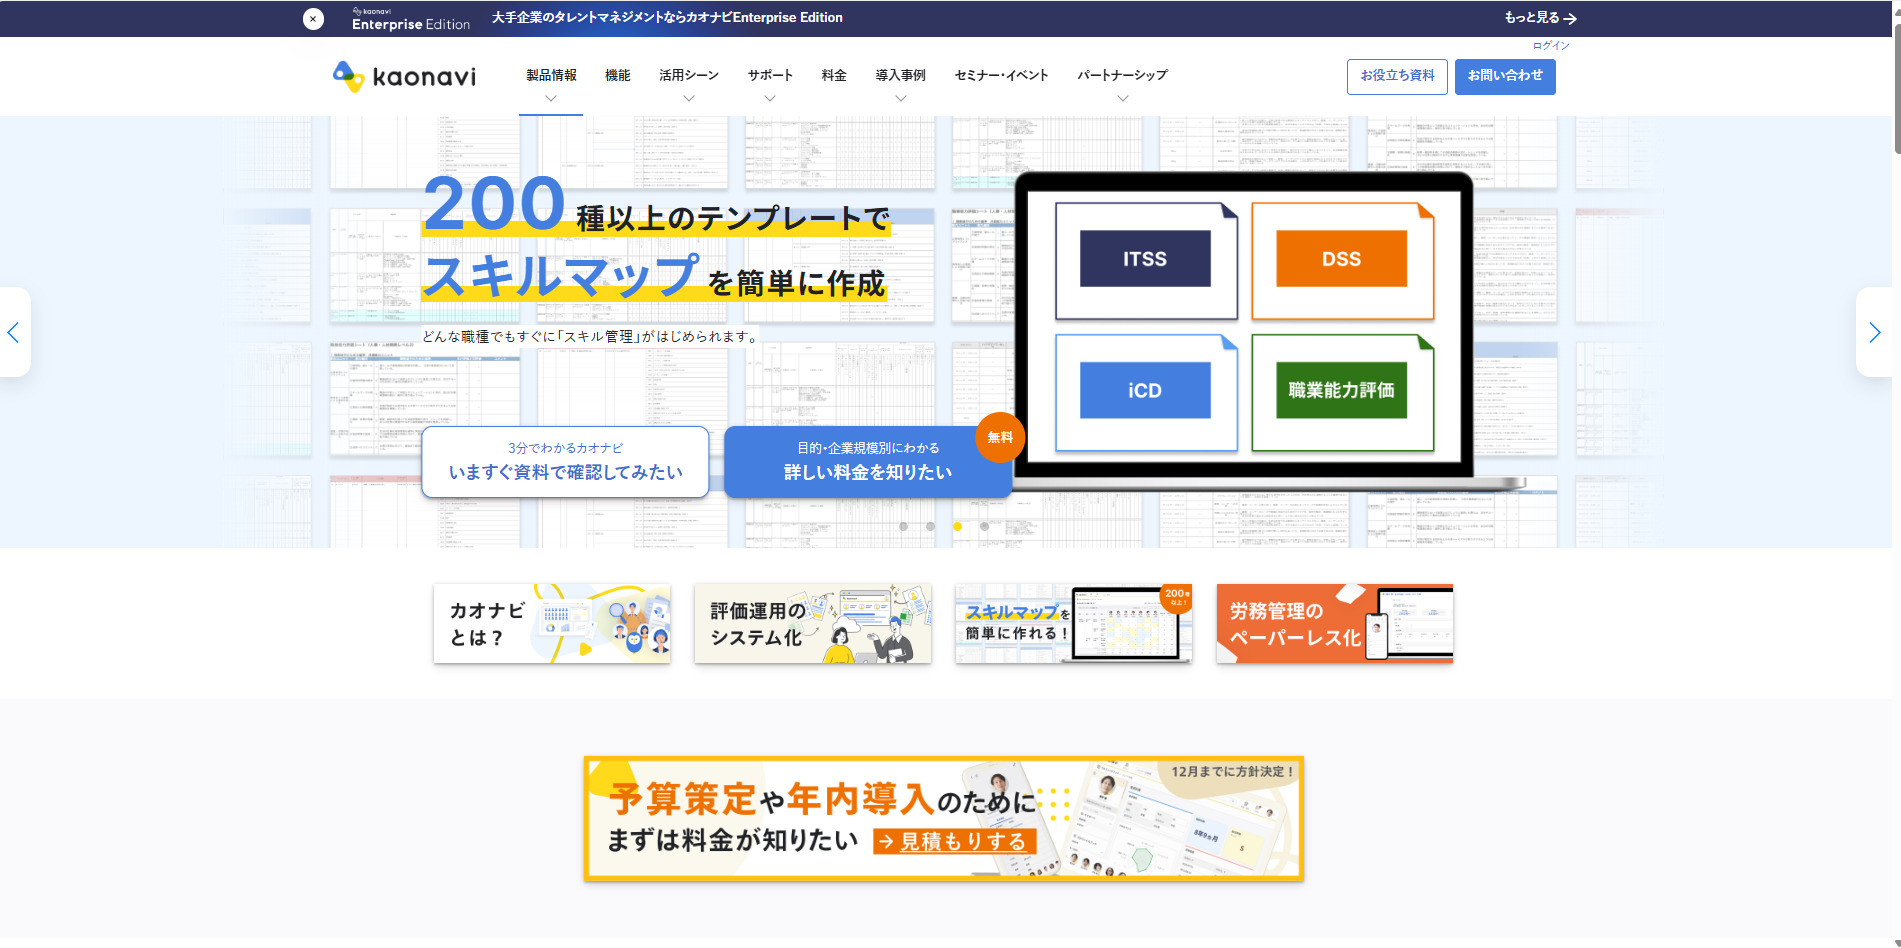Open セミナー・イベント page
The width and height of the screenshot is (1901, 948).
coord(1002,75)
